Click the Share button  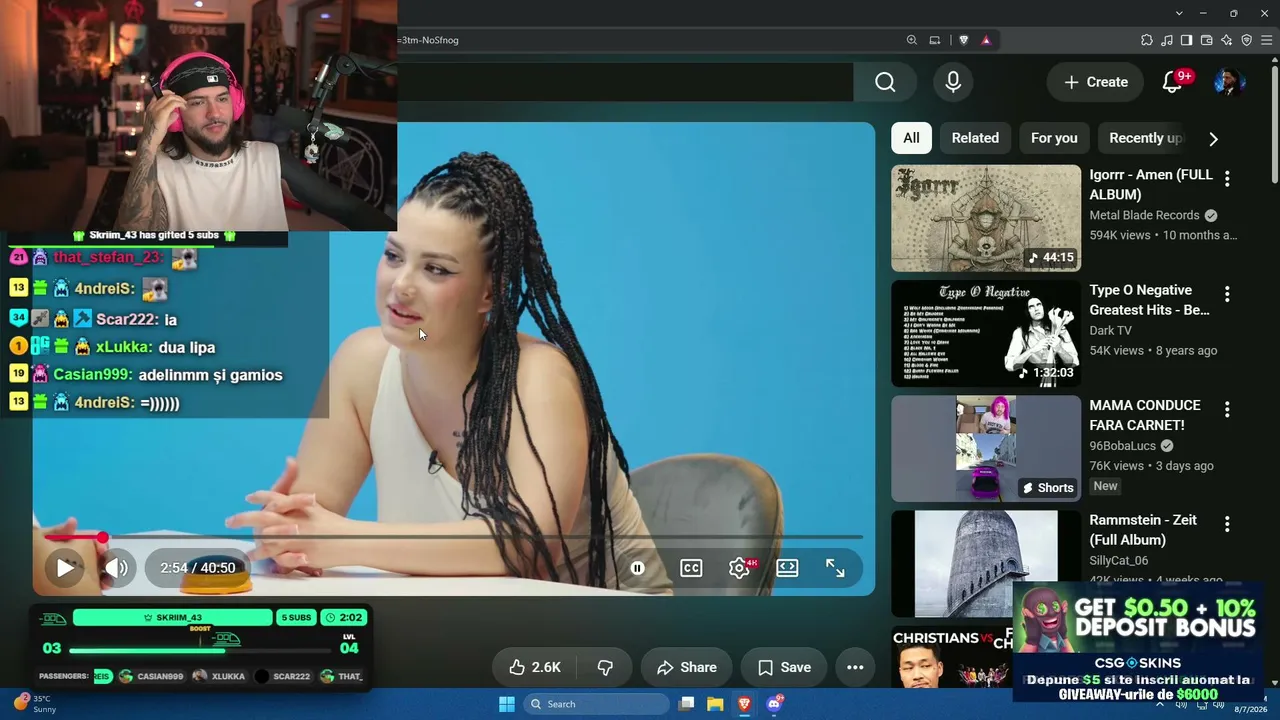686,667
